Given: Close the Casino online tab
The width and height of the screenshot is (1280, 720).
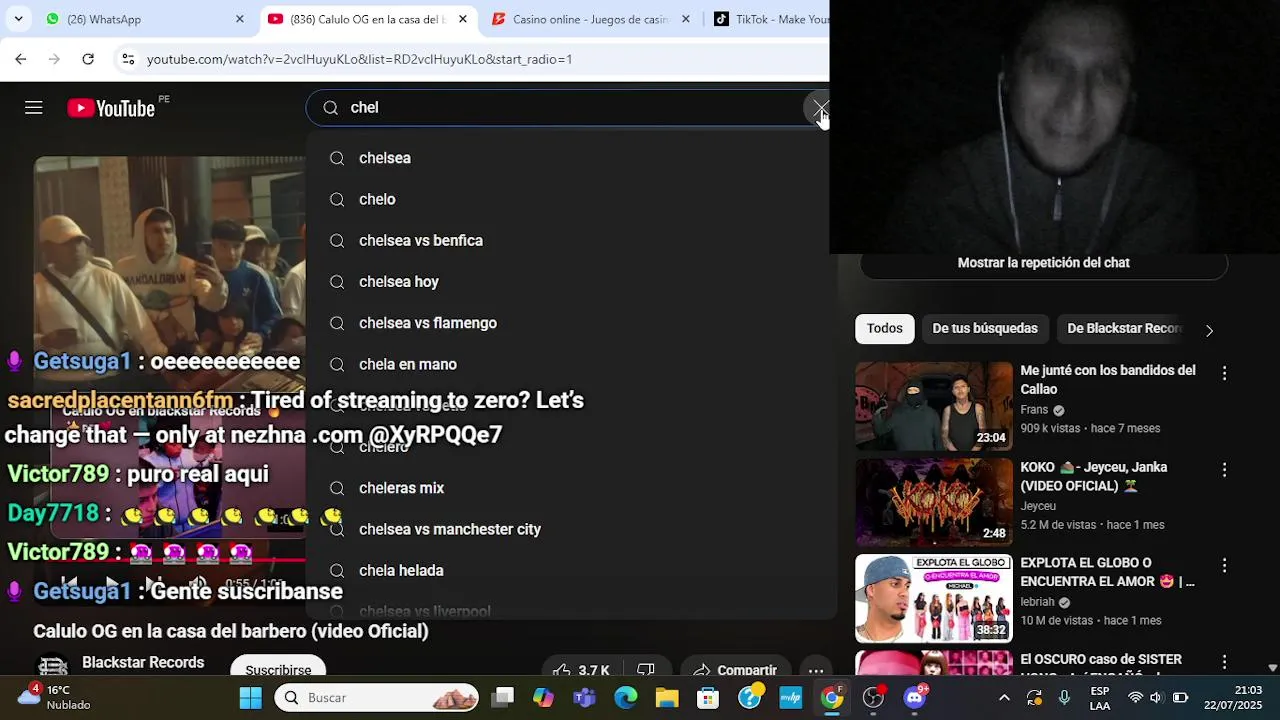Looking at the screenshot, I should point(686,19).
